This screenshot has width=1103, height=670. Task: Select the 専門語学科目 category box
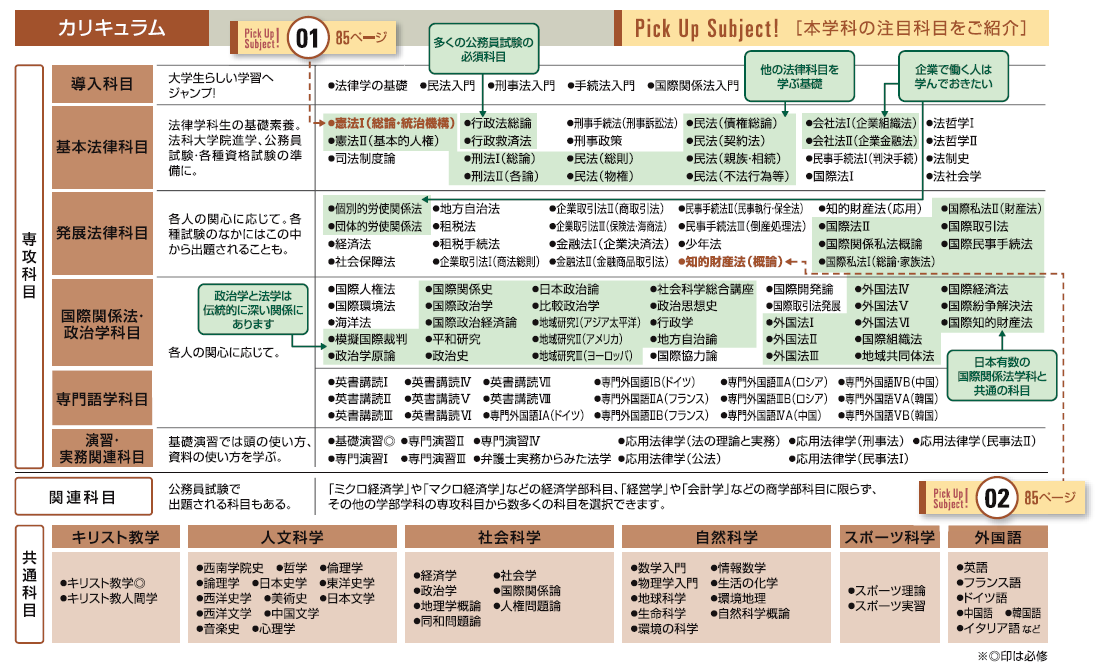click(x=101, y=397)
